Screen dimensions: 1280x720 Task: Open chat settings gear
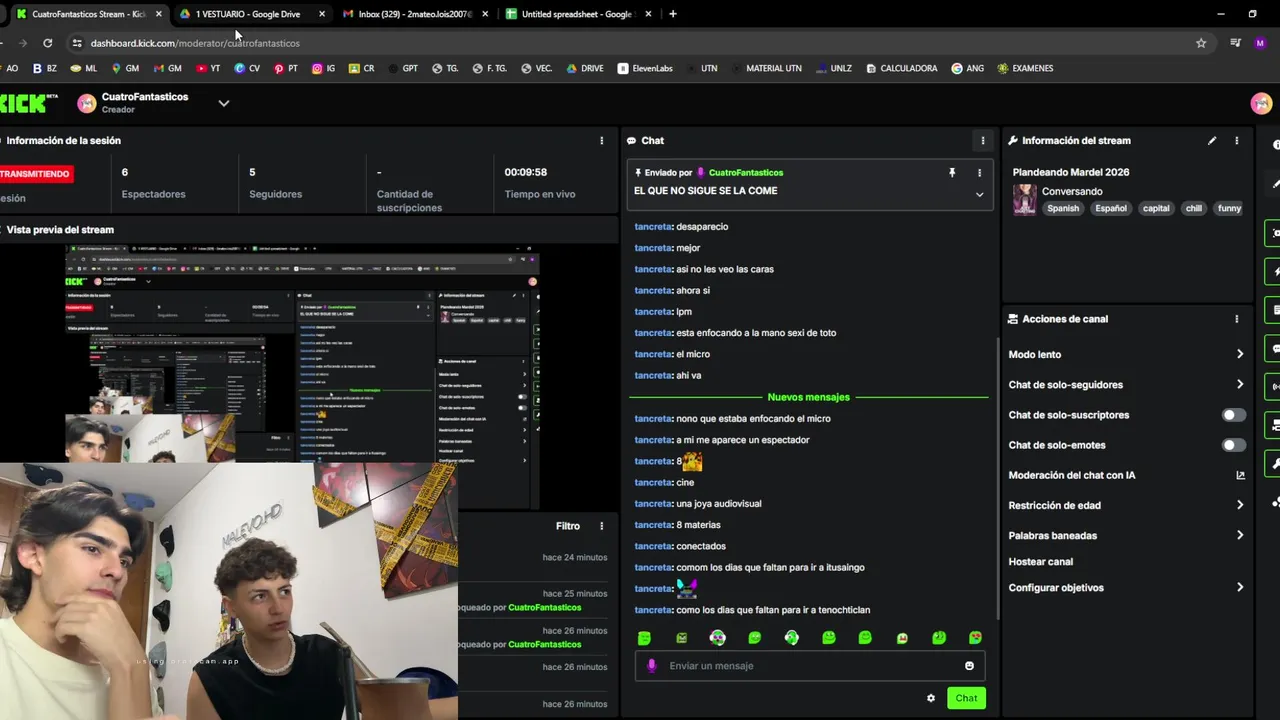tap(931, 698)
